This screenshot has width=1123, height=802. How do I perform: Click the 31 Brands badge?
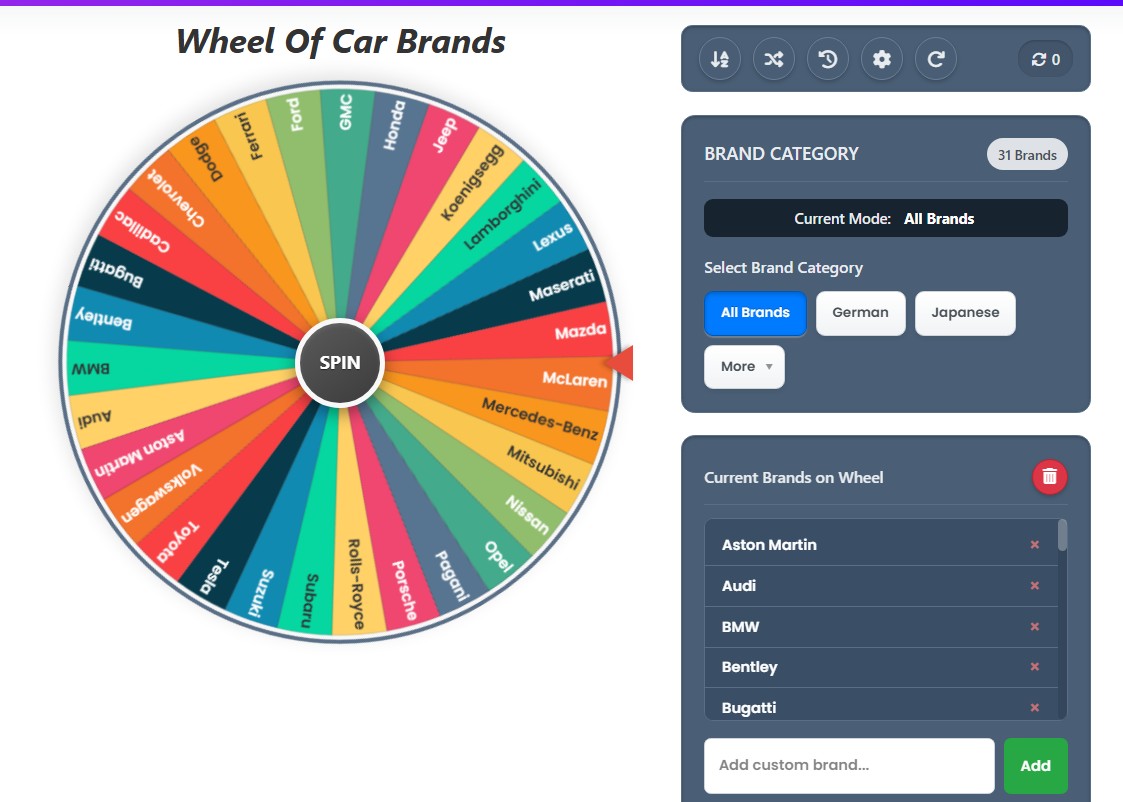[x=1027, y=155]
